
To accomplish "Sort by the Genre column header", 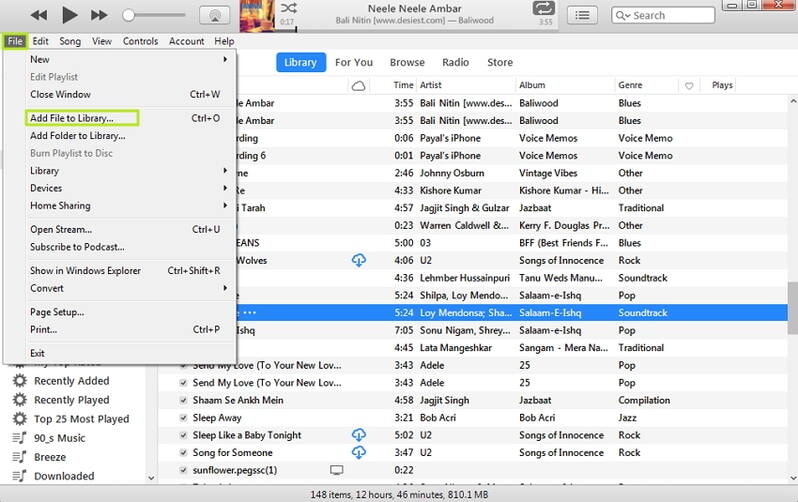I will click(x=630, y=85).
